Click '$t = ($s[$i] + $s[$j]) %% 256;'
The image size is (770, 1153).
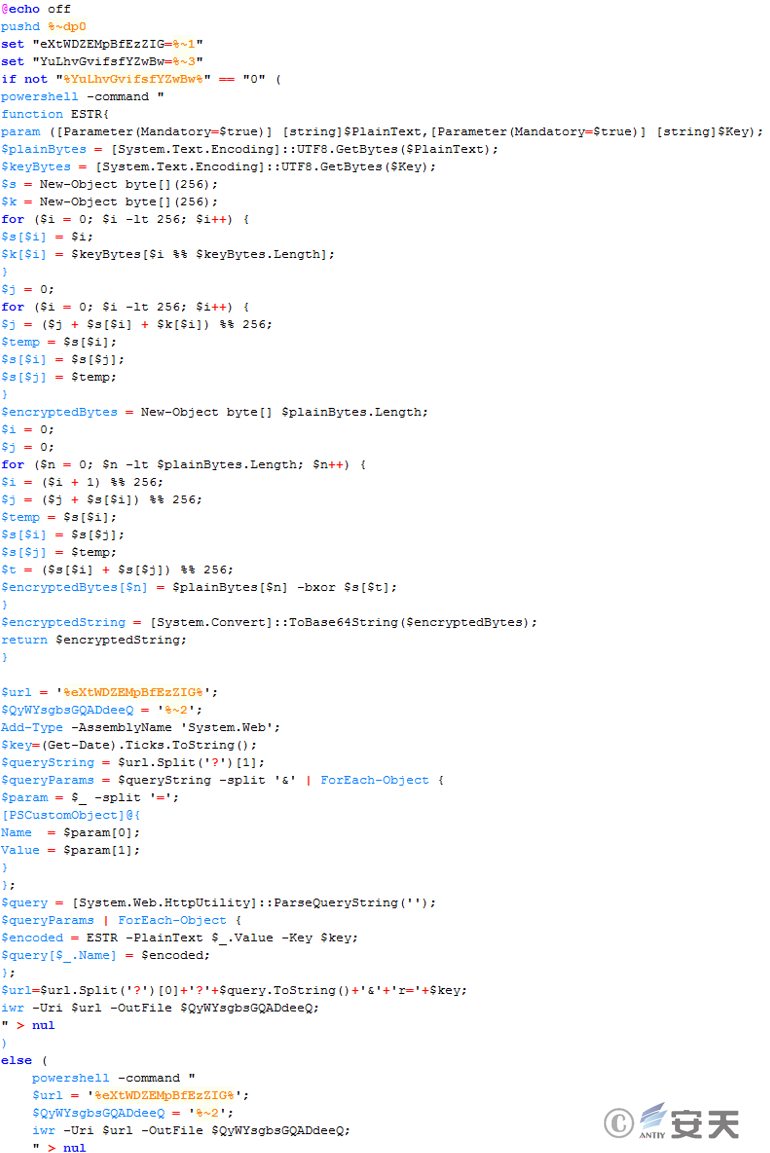click(118, 570)
